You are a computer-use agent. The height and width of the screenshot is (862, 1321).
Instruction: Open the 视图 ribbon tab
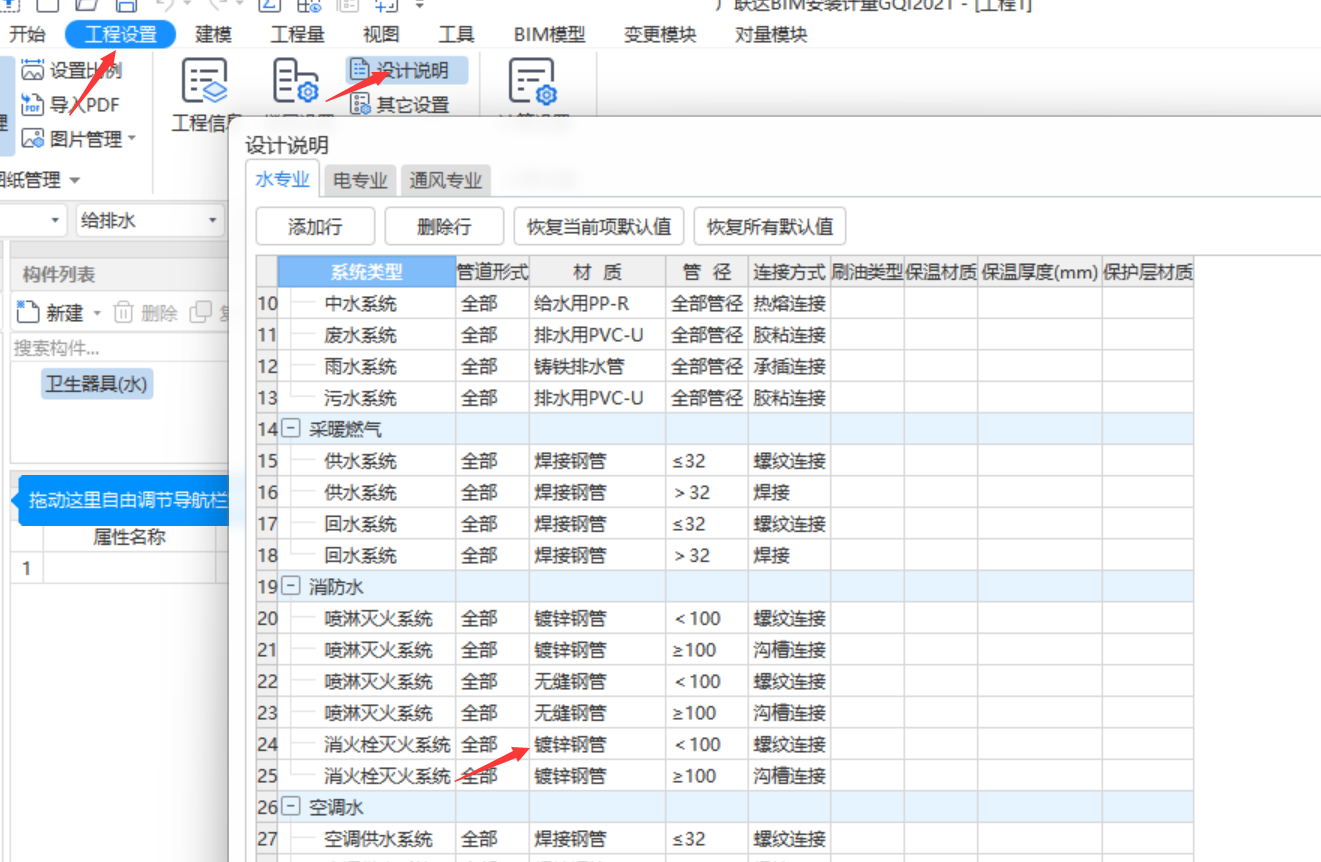point(381,34)
